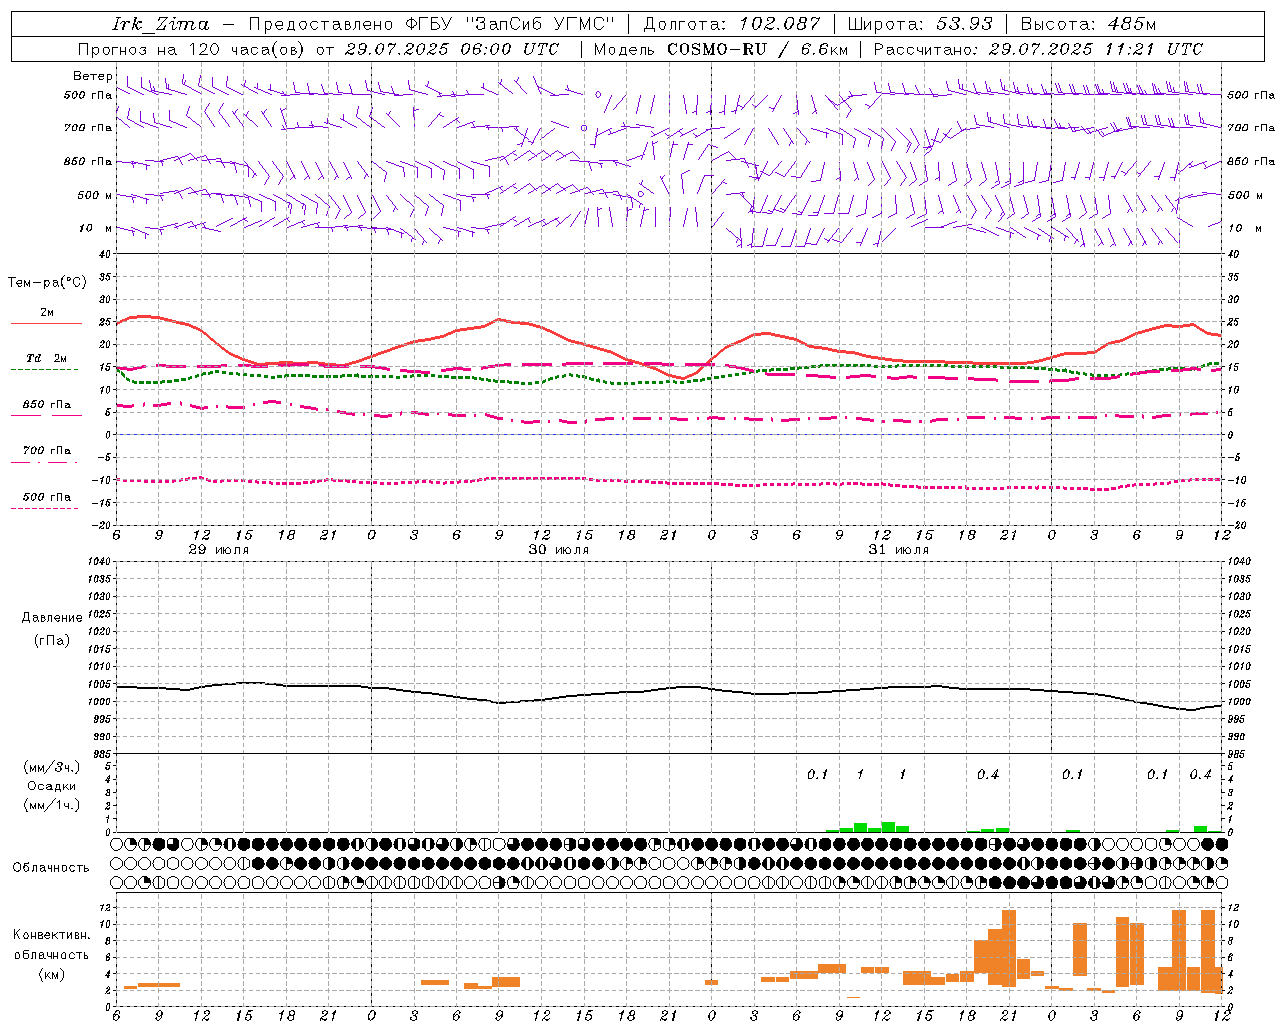This screenshot has width=1280, height=1024.
Task: Click the '10 м' wind level label on left
Action: (x=96, y=228)
